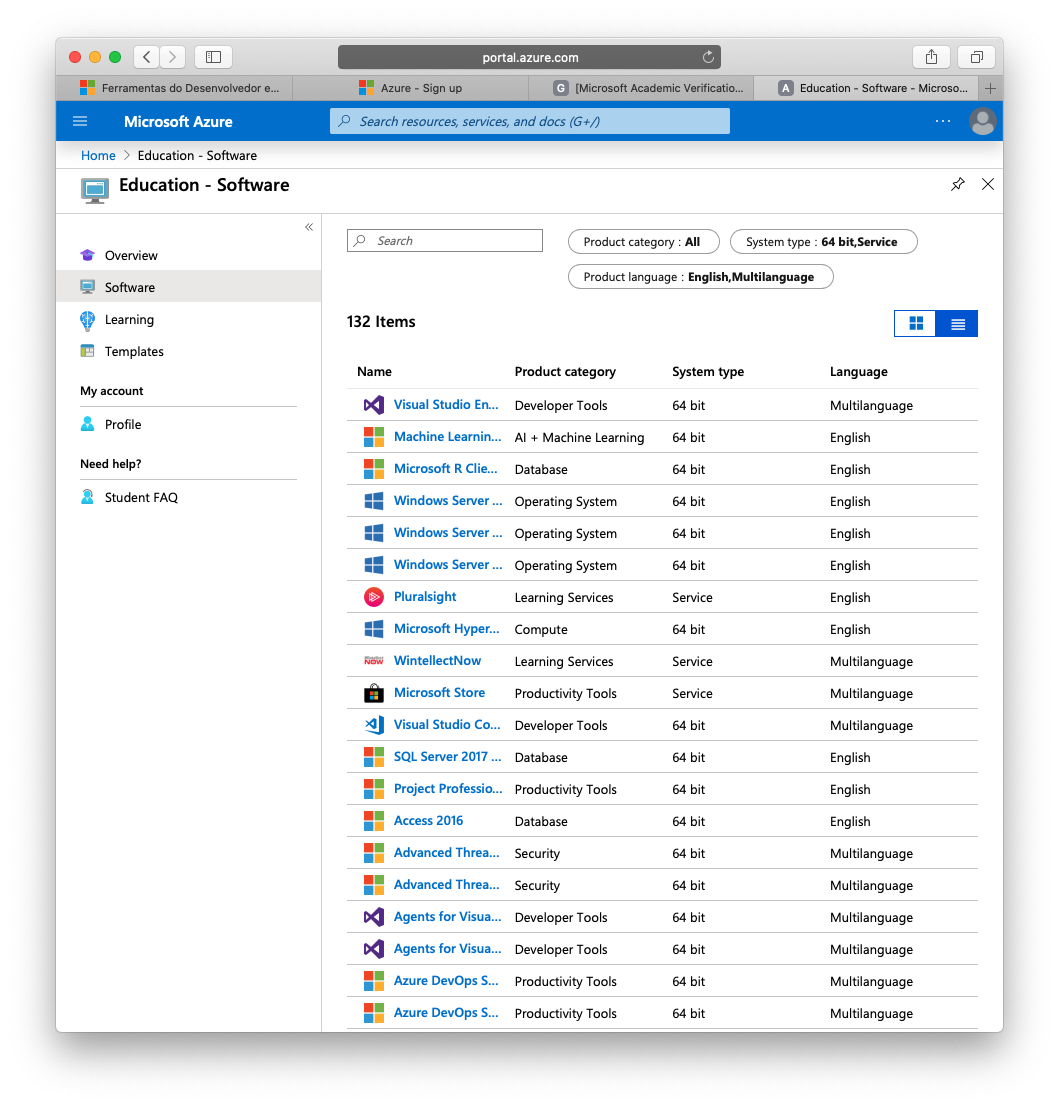Click the Pluralsight row icon
This screenshot has width=1059, height=1106.
click(x=373, y=597)
